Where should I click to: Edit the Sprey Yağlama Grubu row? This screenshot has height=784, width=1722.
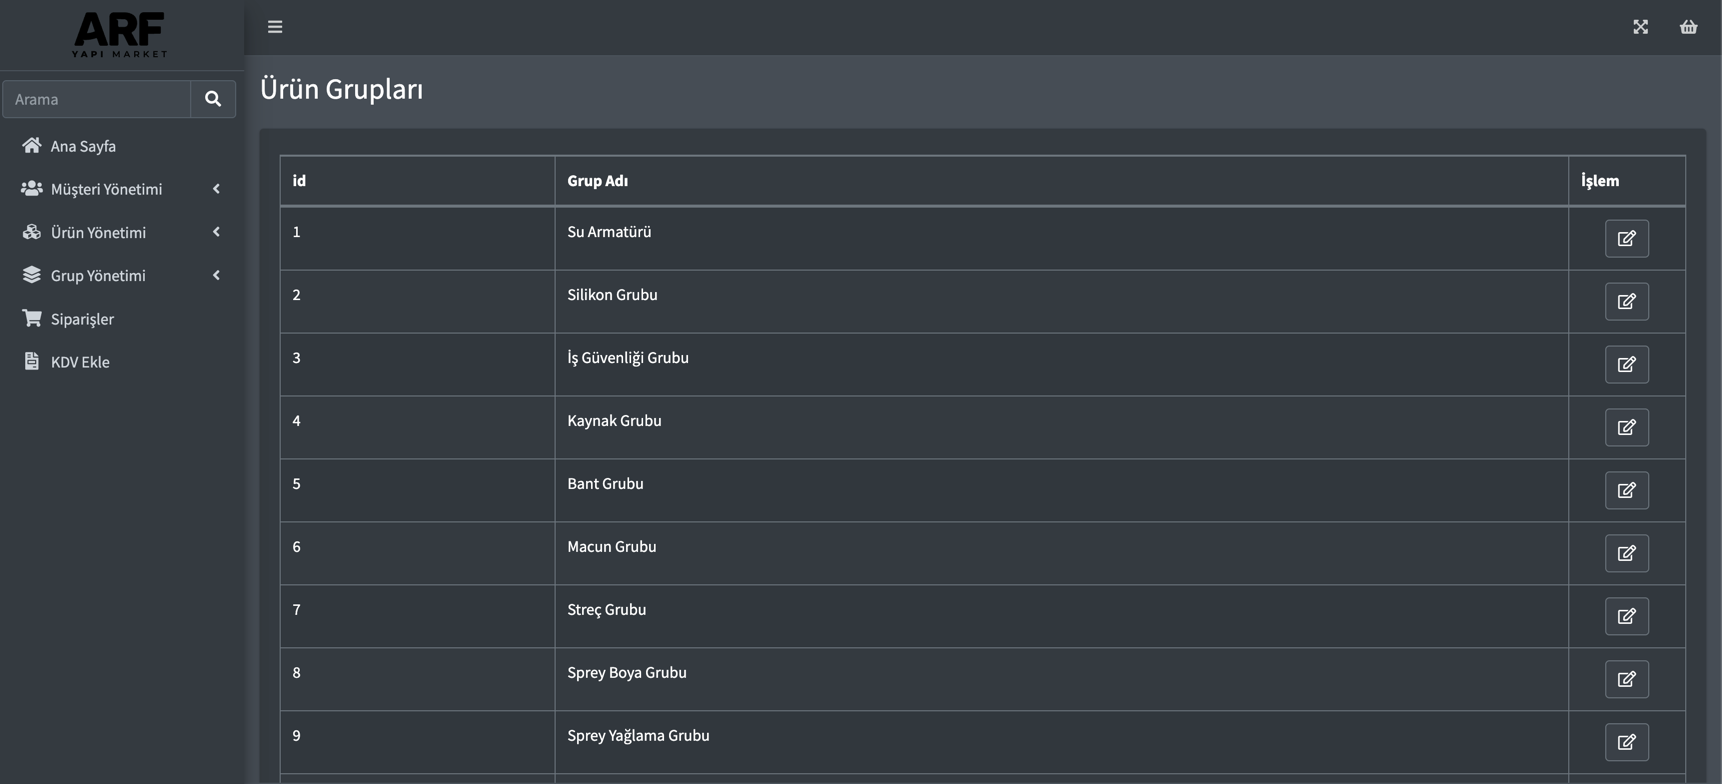(1627, 743)
